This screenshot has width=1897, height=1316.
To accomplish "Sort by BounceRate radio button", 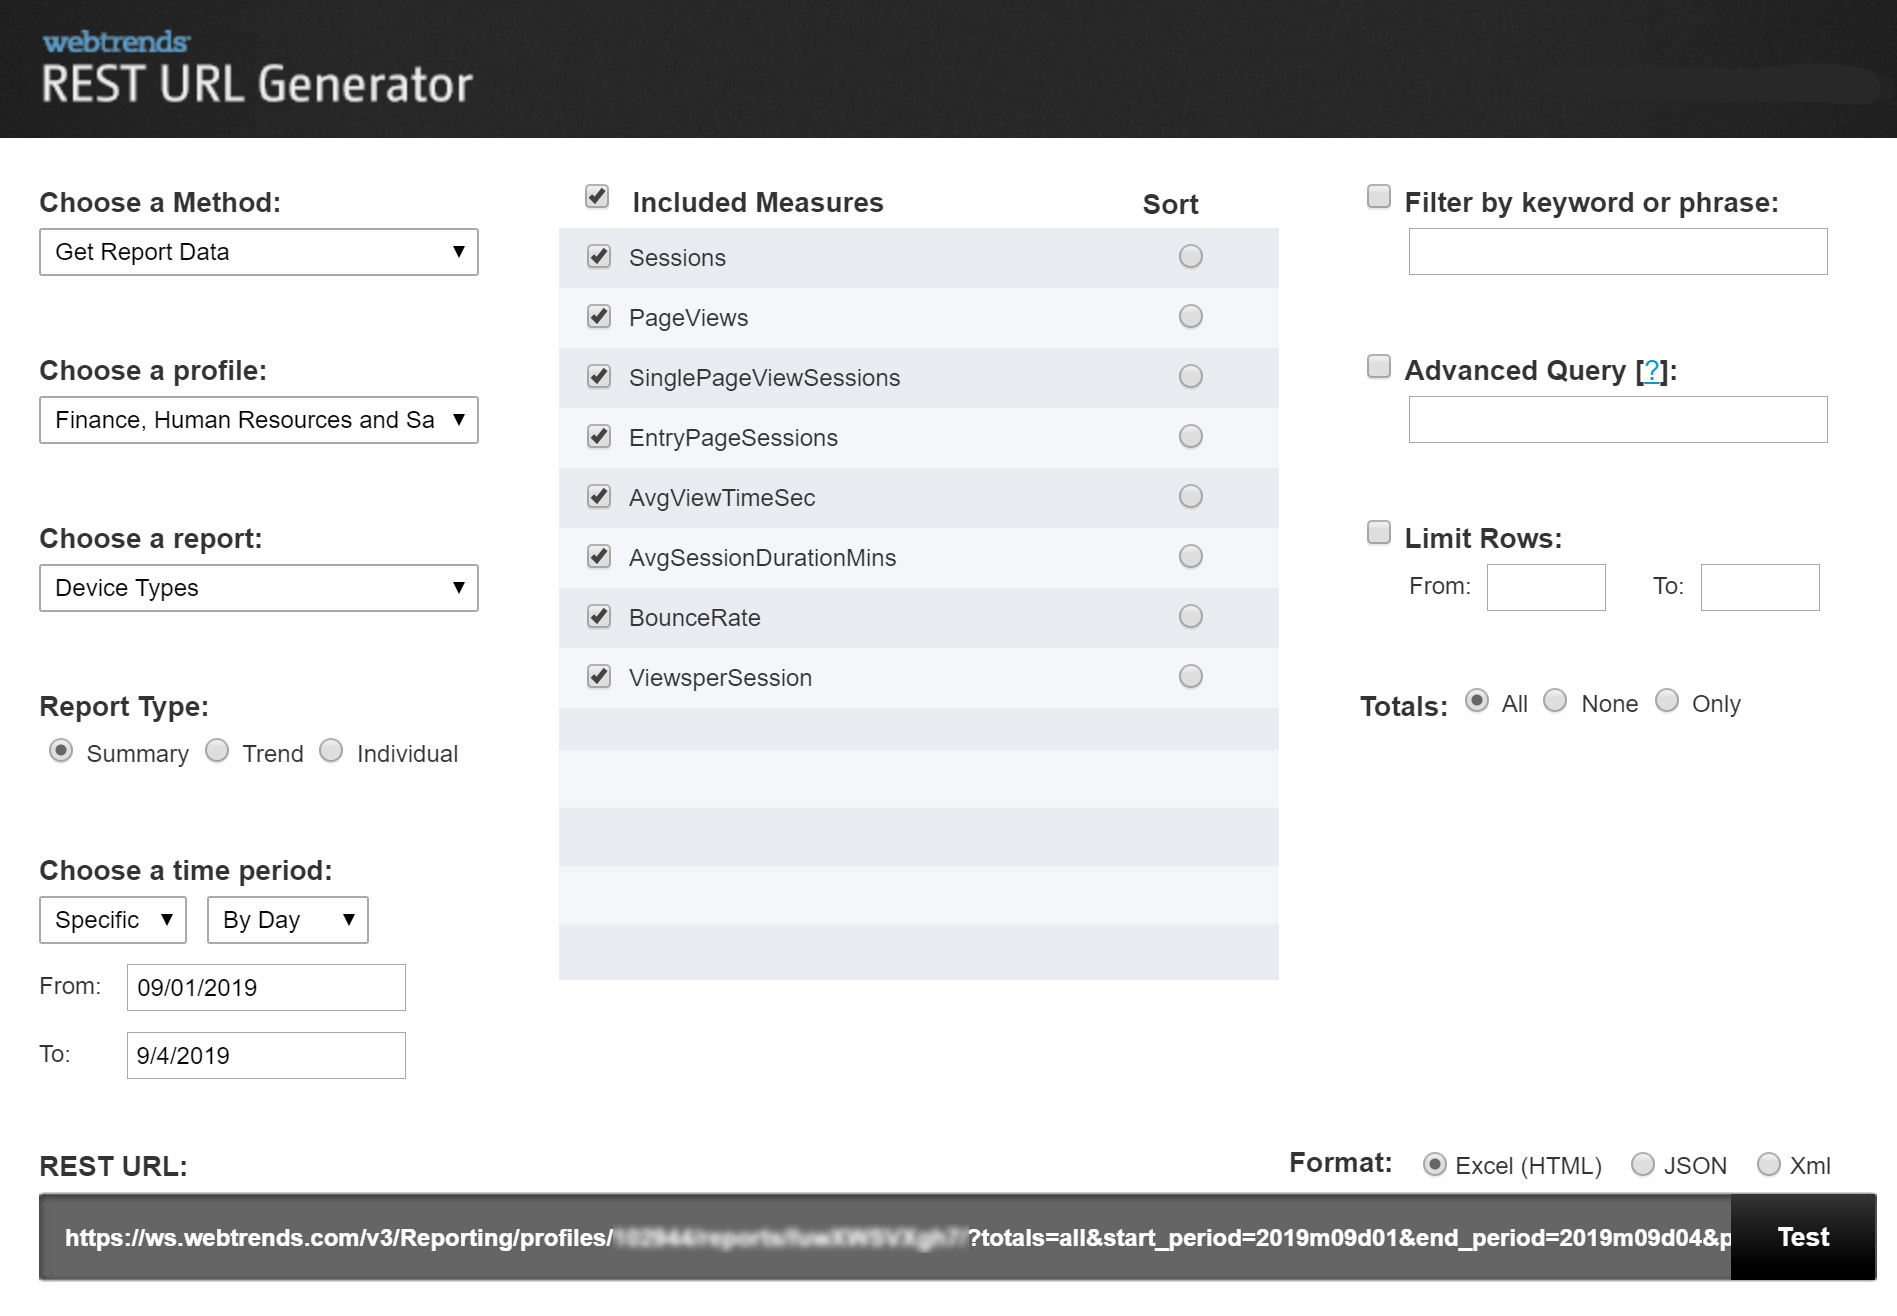I will click(1191, 617).
